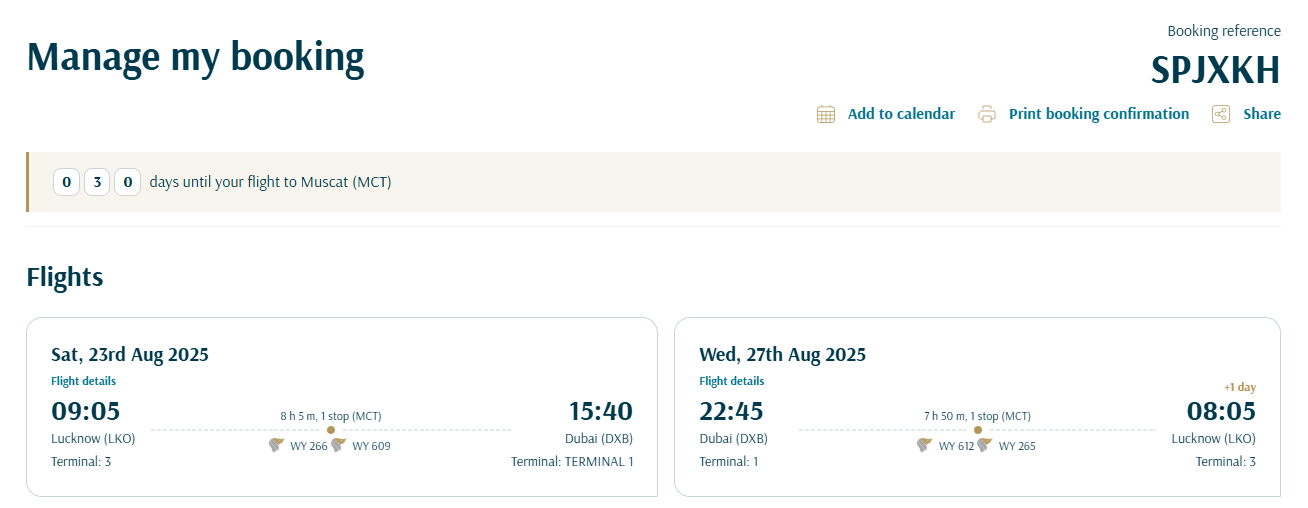Viewport: 1308px width, 508px height.
Task: Click MCT stop dot on outbound flight
Action: click(x=331, y=430)
